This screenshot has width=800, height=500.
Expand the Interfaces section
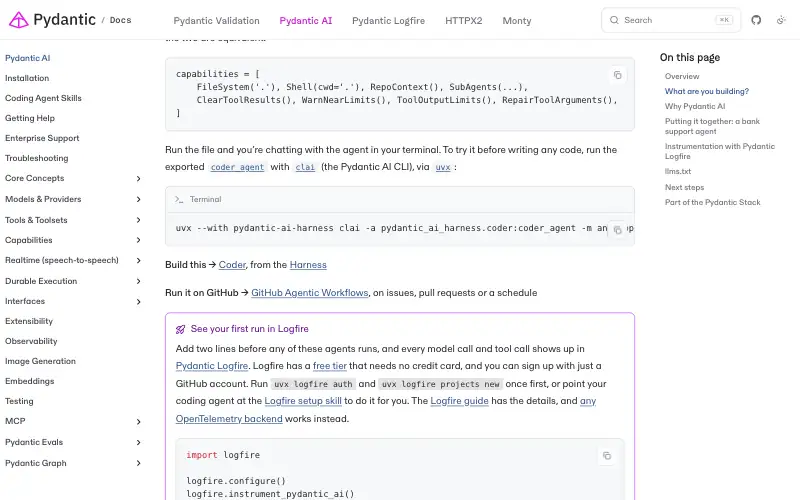pos(138,302)
